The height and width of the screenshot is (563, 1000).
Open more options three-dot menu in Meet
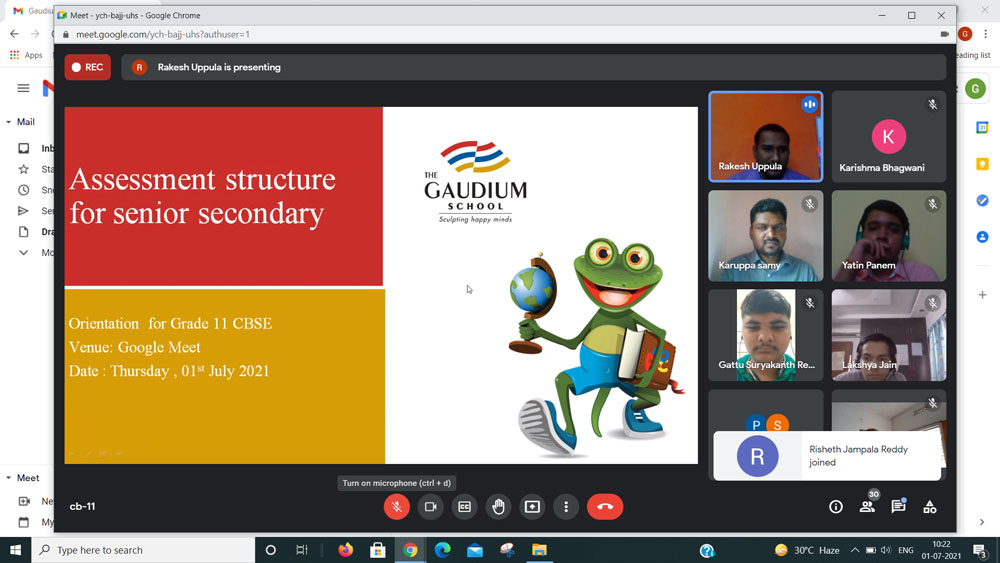point(566,507)
